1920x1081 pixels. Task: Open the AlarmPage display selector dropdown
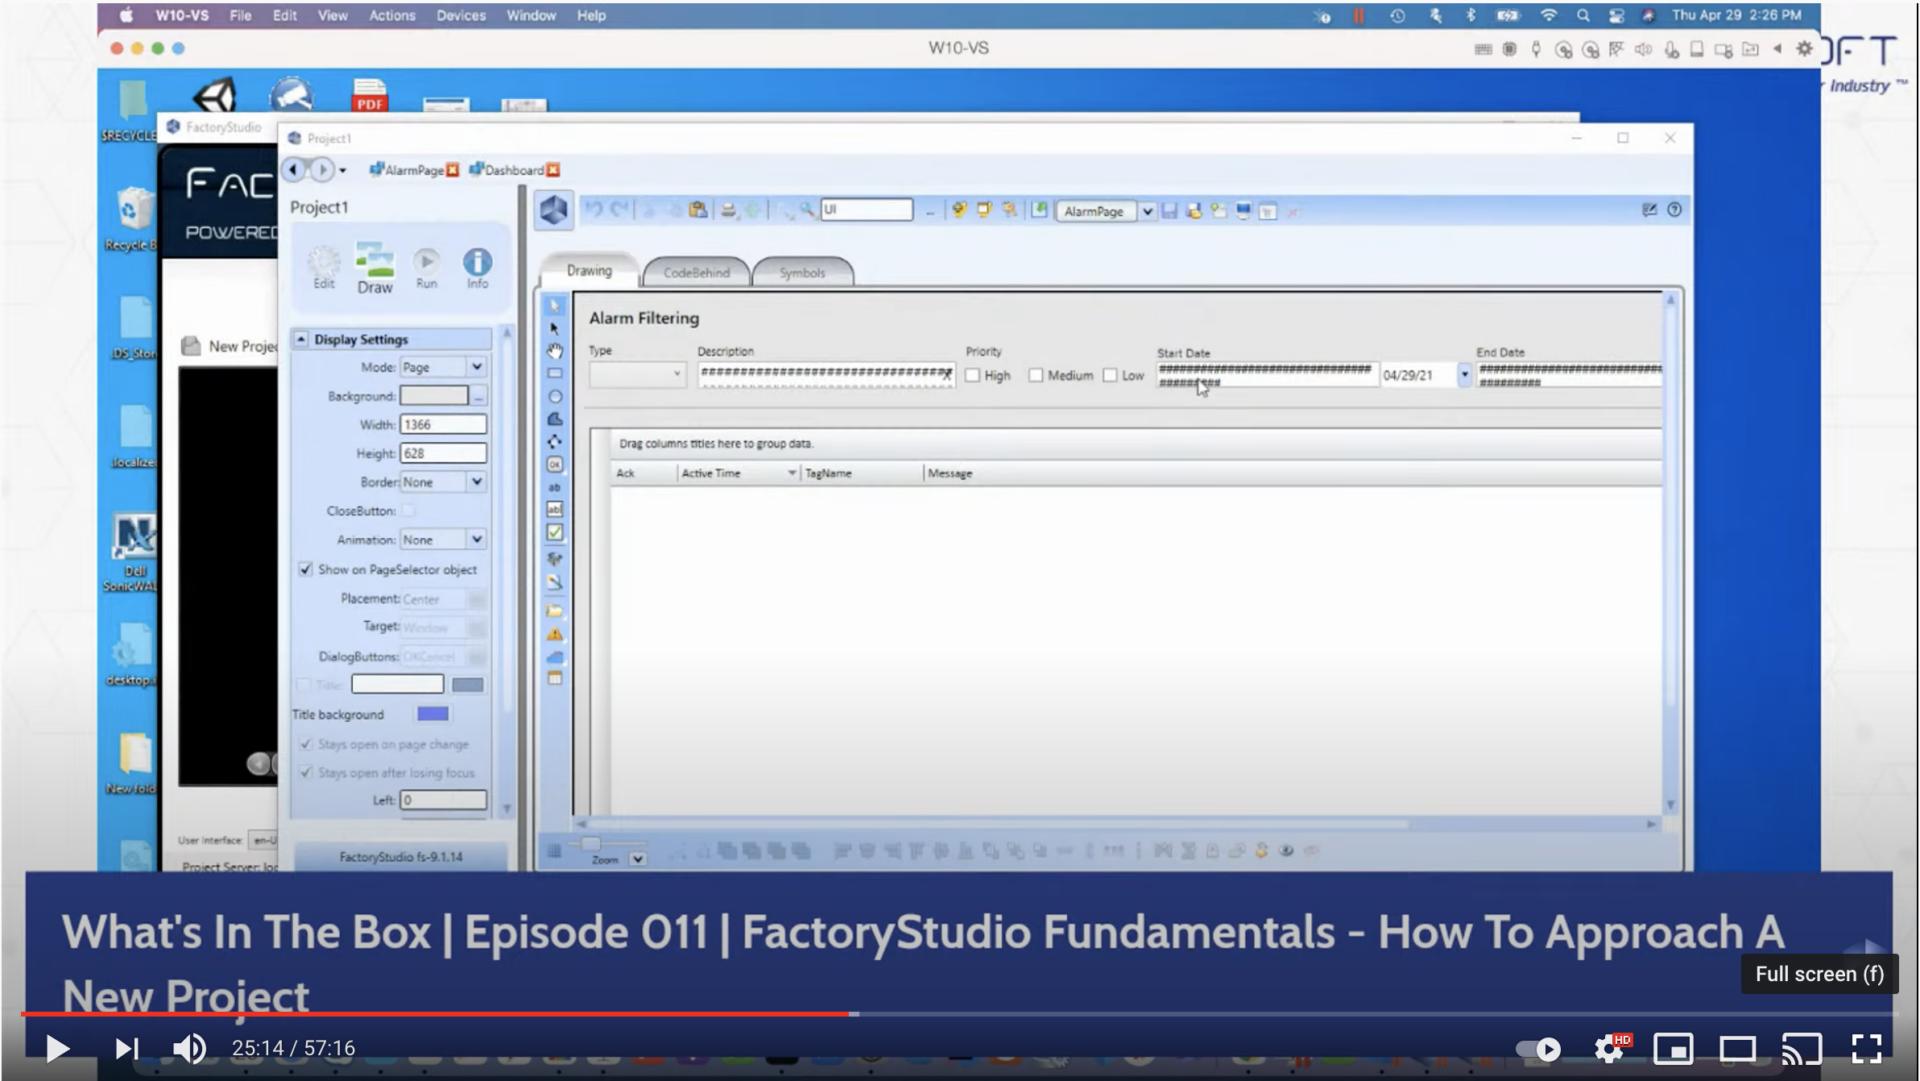click(x=1148, y=211)
